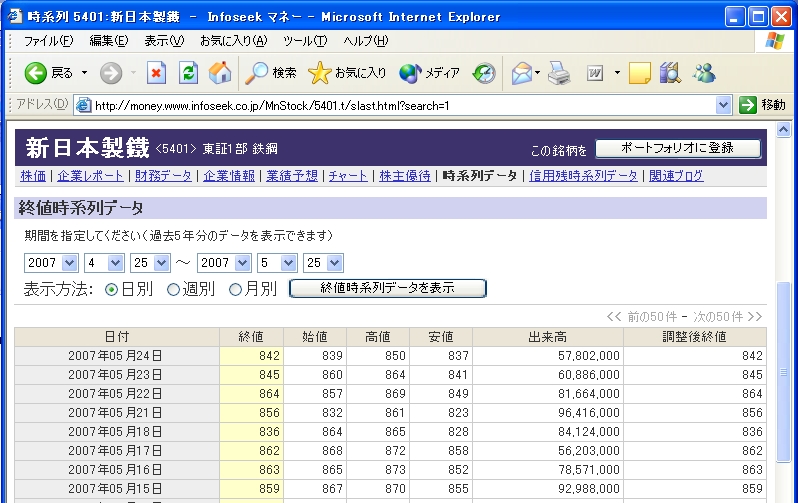798x503 pixels.
Task: Open the end year 2007 dropdown
Action: (224, 263)
